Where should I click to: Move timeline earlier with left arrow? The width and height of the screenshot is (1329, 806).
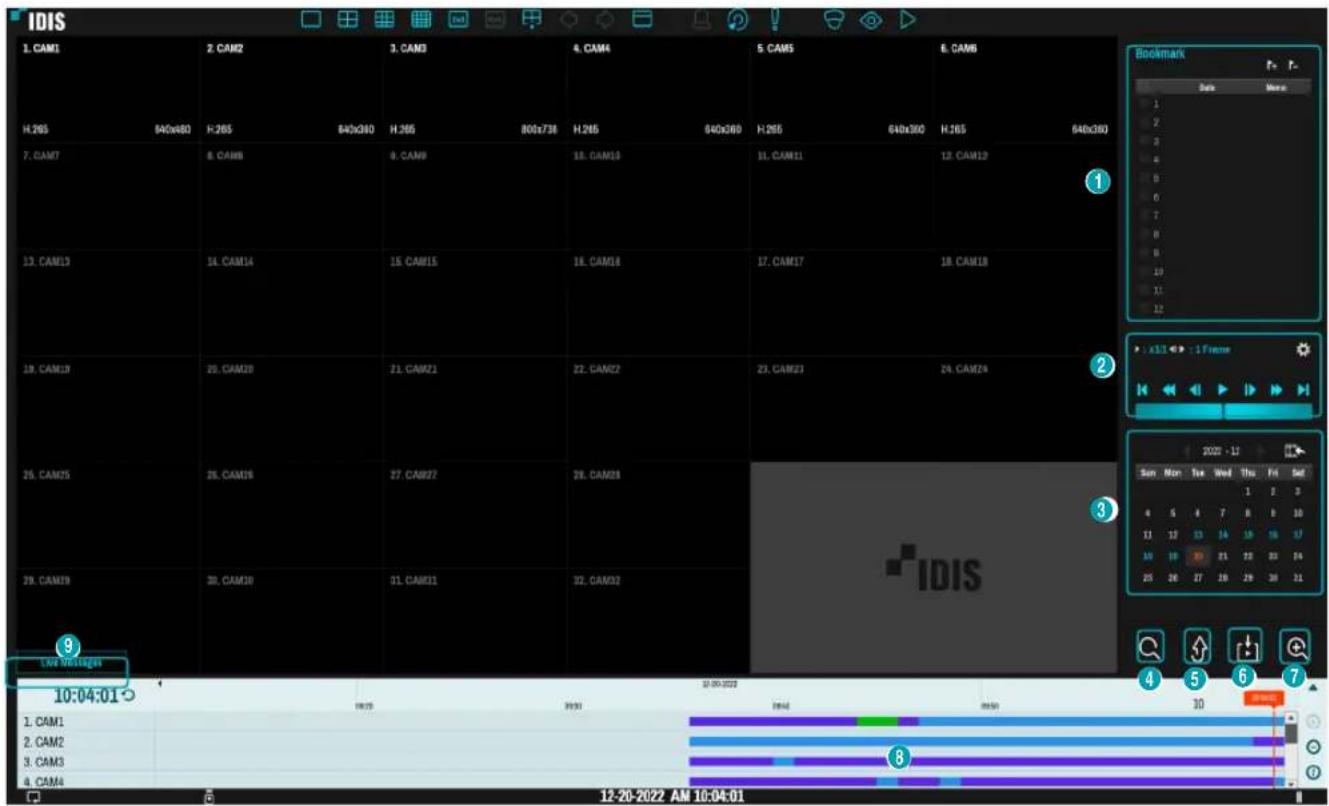(160, 684)
